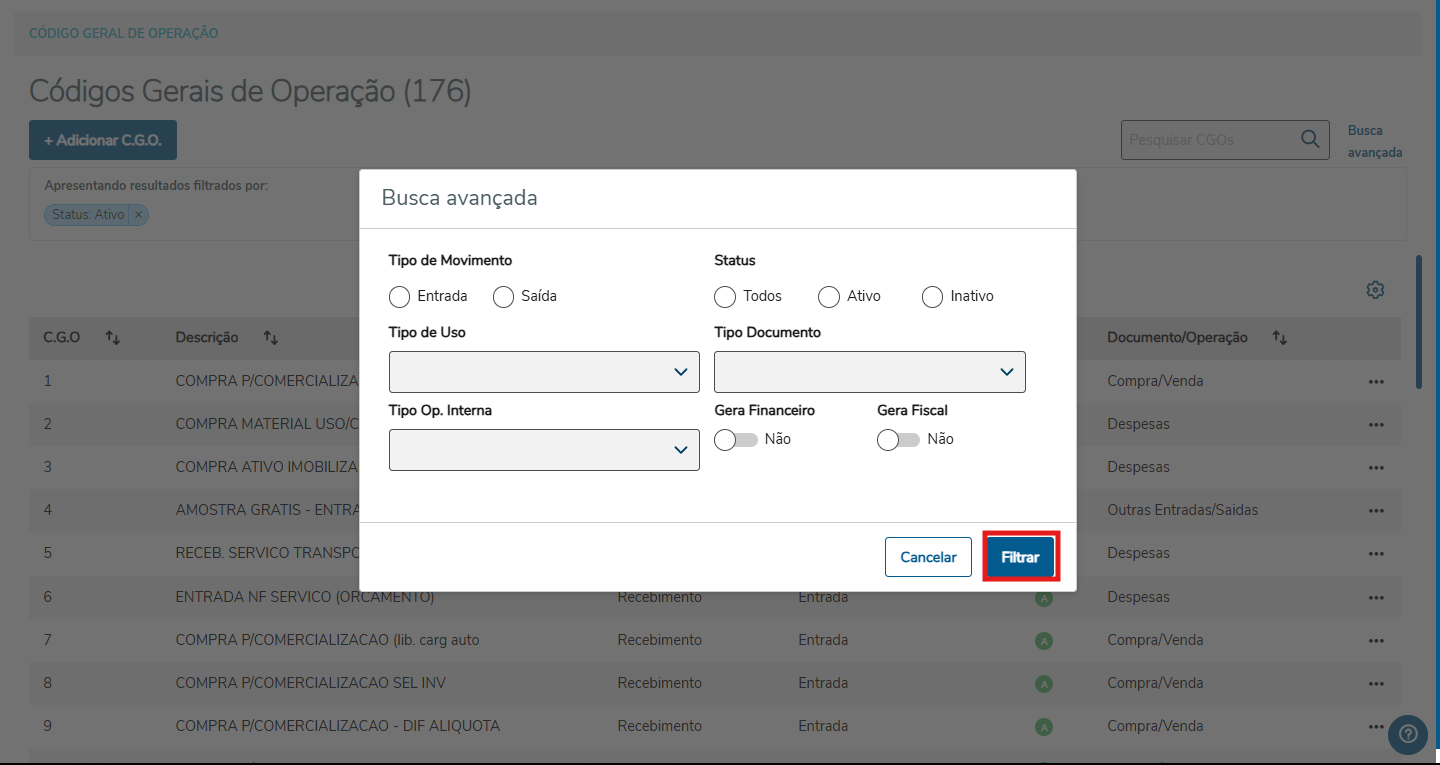The height and width of the screenshot is (765, 1440).
Task: Click the Pesquisar CGOs search field
Action: [1208, 140]
